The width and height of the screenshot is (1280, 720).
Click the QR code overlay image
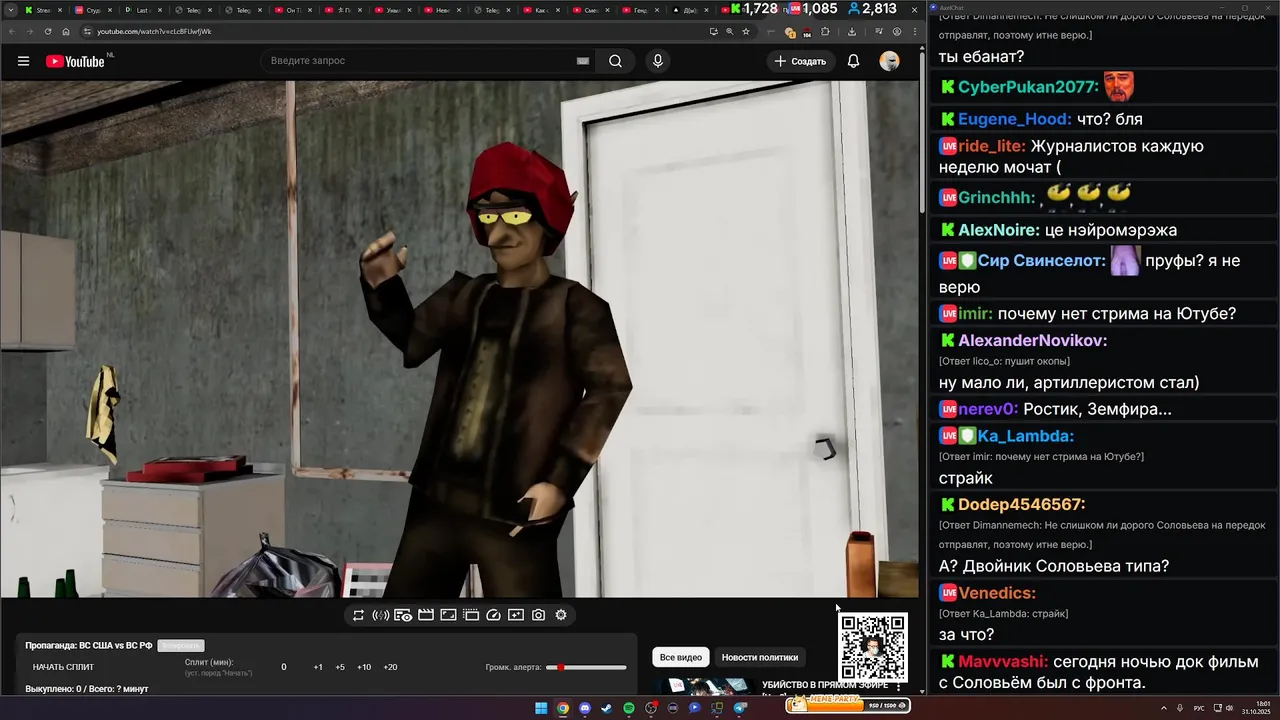click(x=873, y=648)
